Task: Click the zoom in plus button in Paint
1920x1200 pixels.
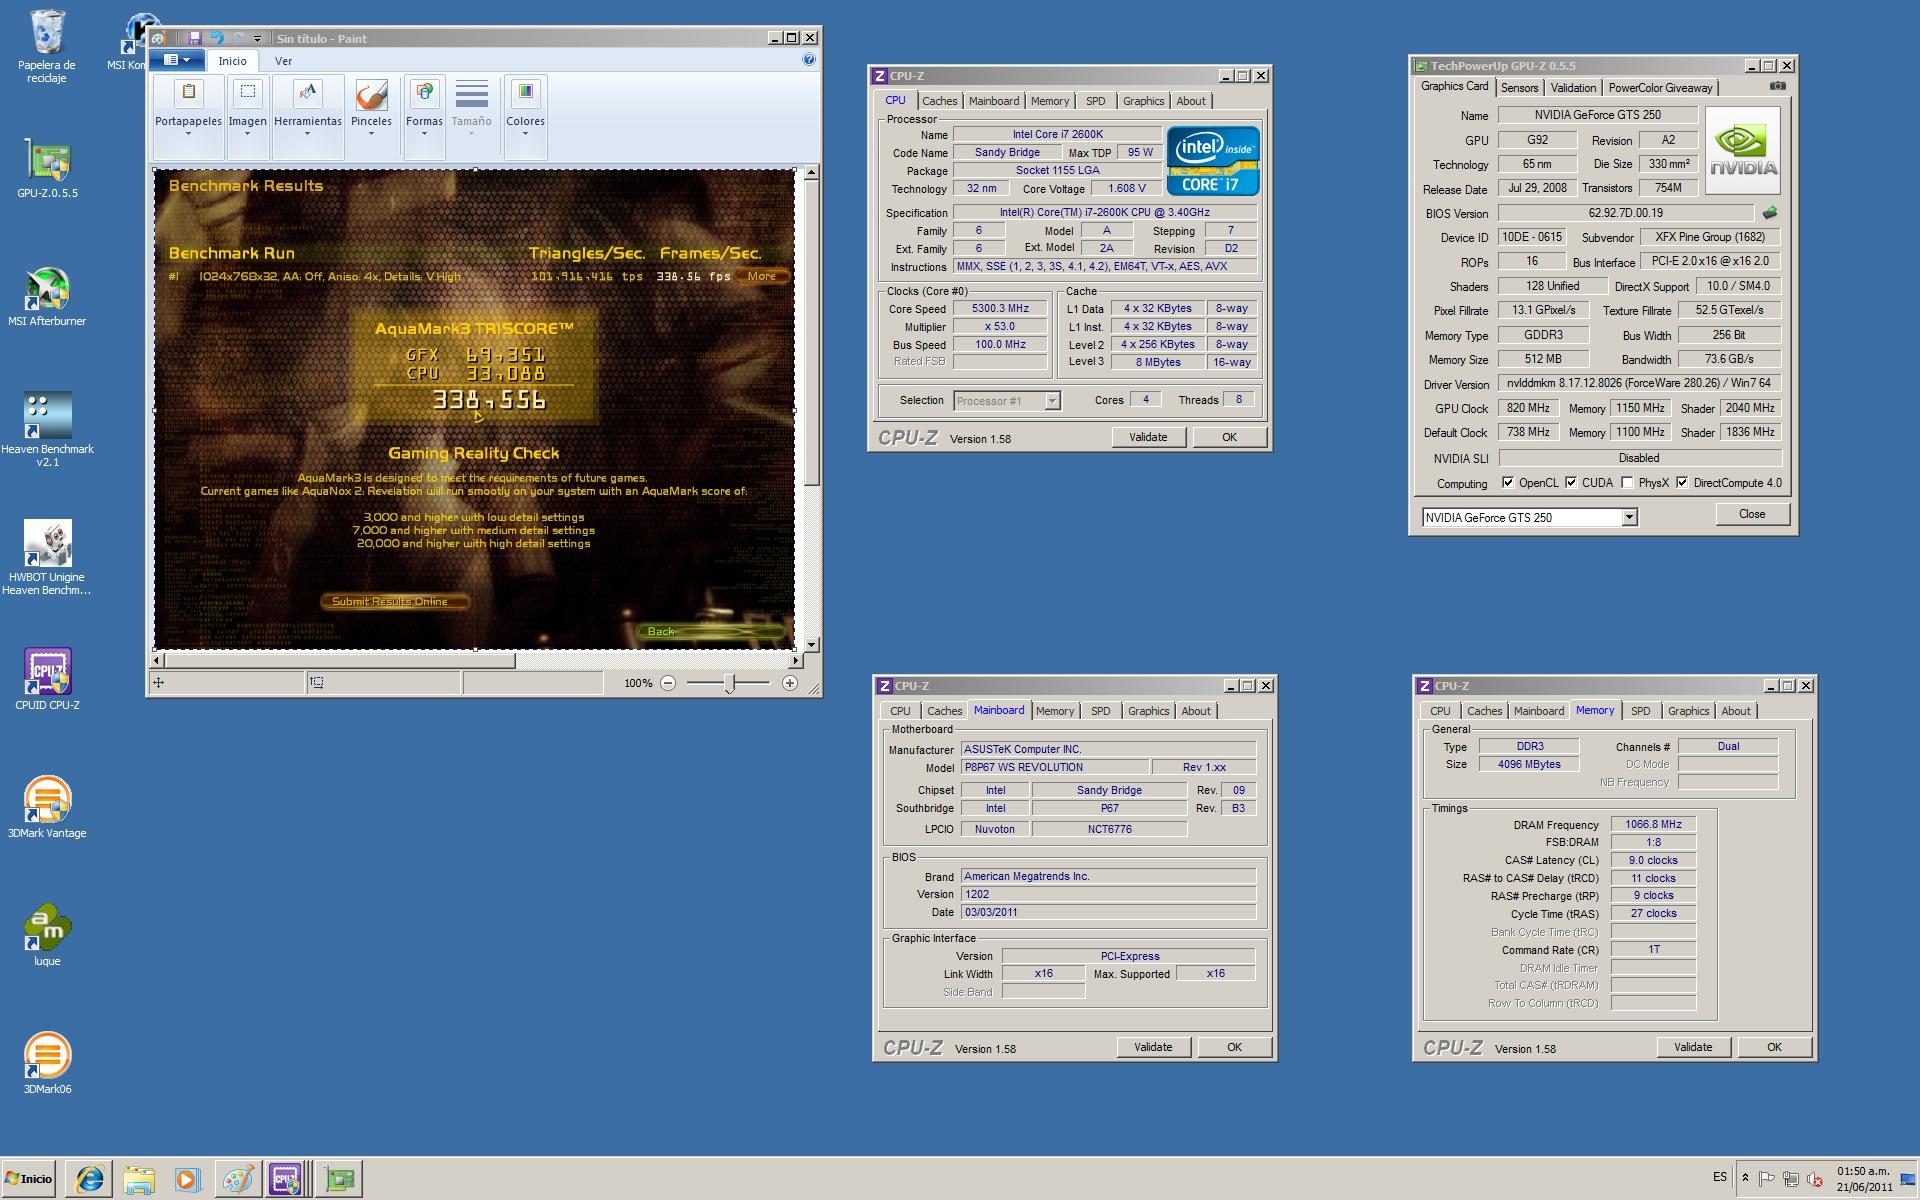Action: (790, 683)
